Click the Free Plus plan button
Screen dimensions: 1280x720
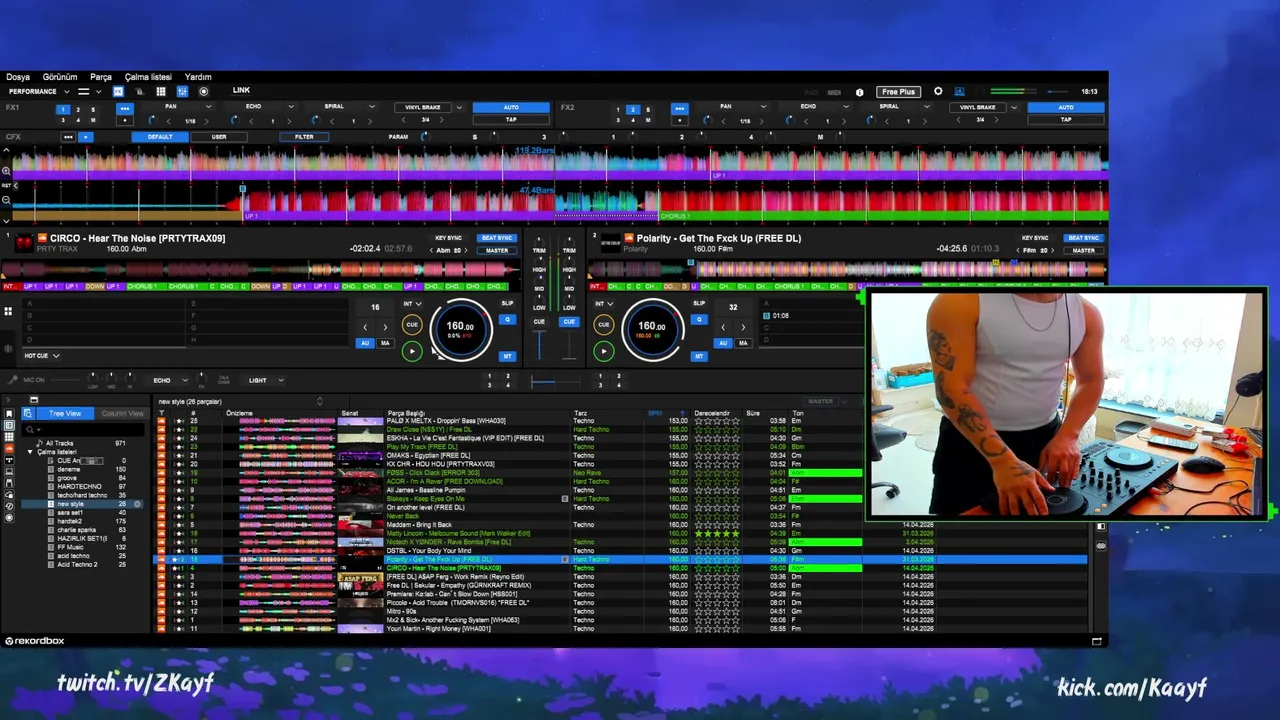[x=898, y=92]
